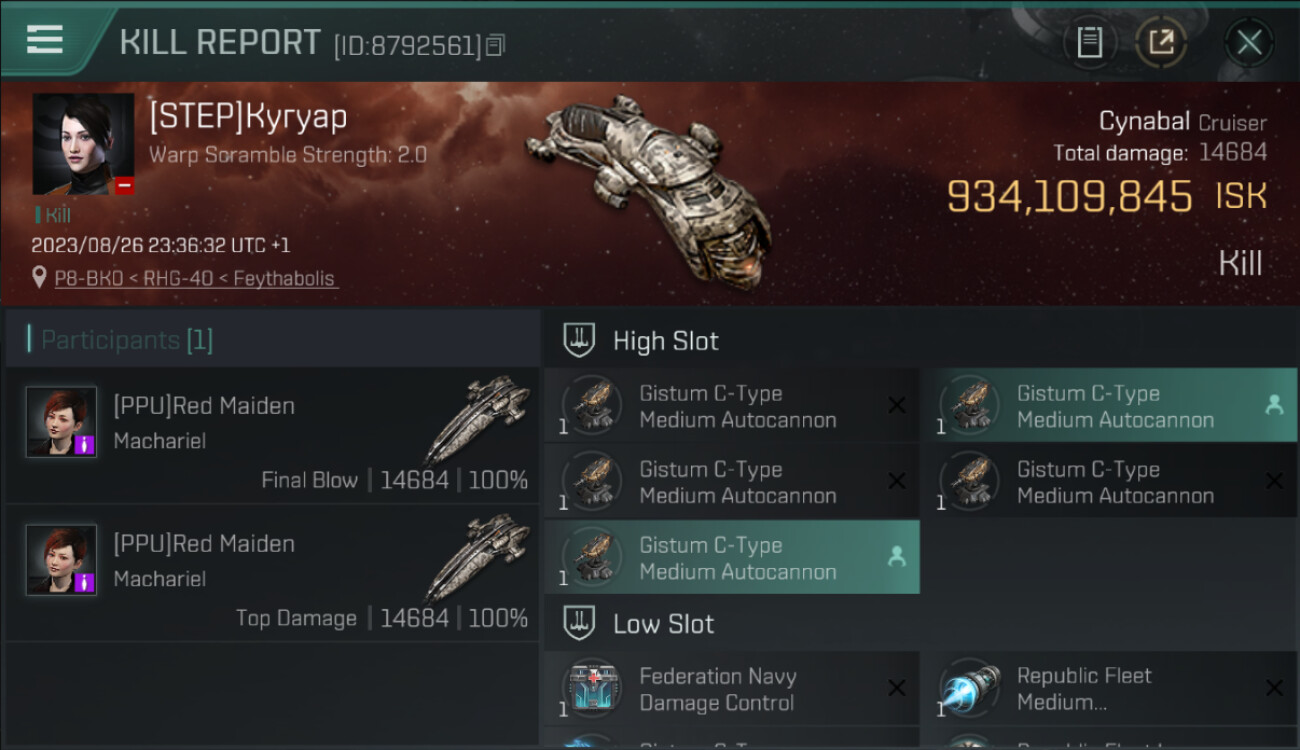Click Red Maiden's portrait in Final Blow row

coord(61,422)
